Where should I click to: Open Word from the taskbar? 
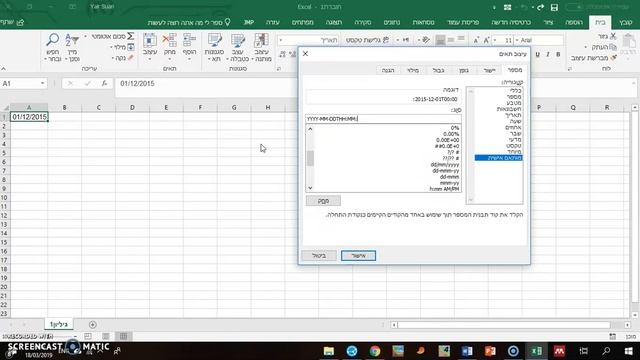[x=467, y=351]
